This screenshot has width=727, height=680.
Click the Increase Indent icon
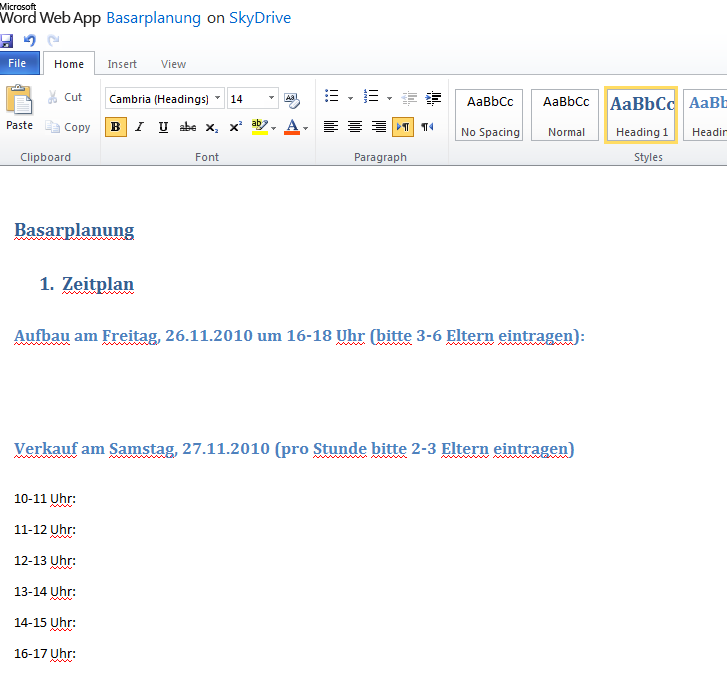click(433, 98)
